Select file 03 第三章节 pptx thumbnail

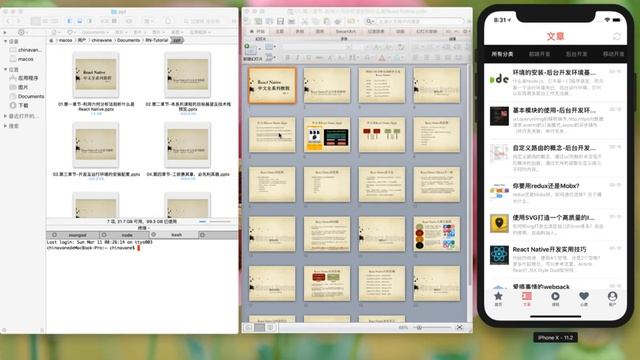pyautogui.click(x=96, y=145)
